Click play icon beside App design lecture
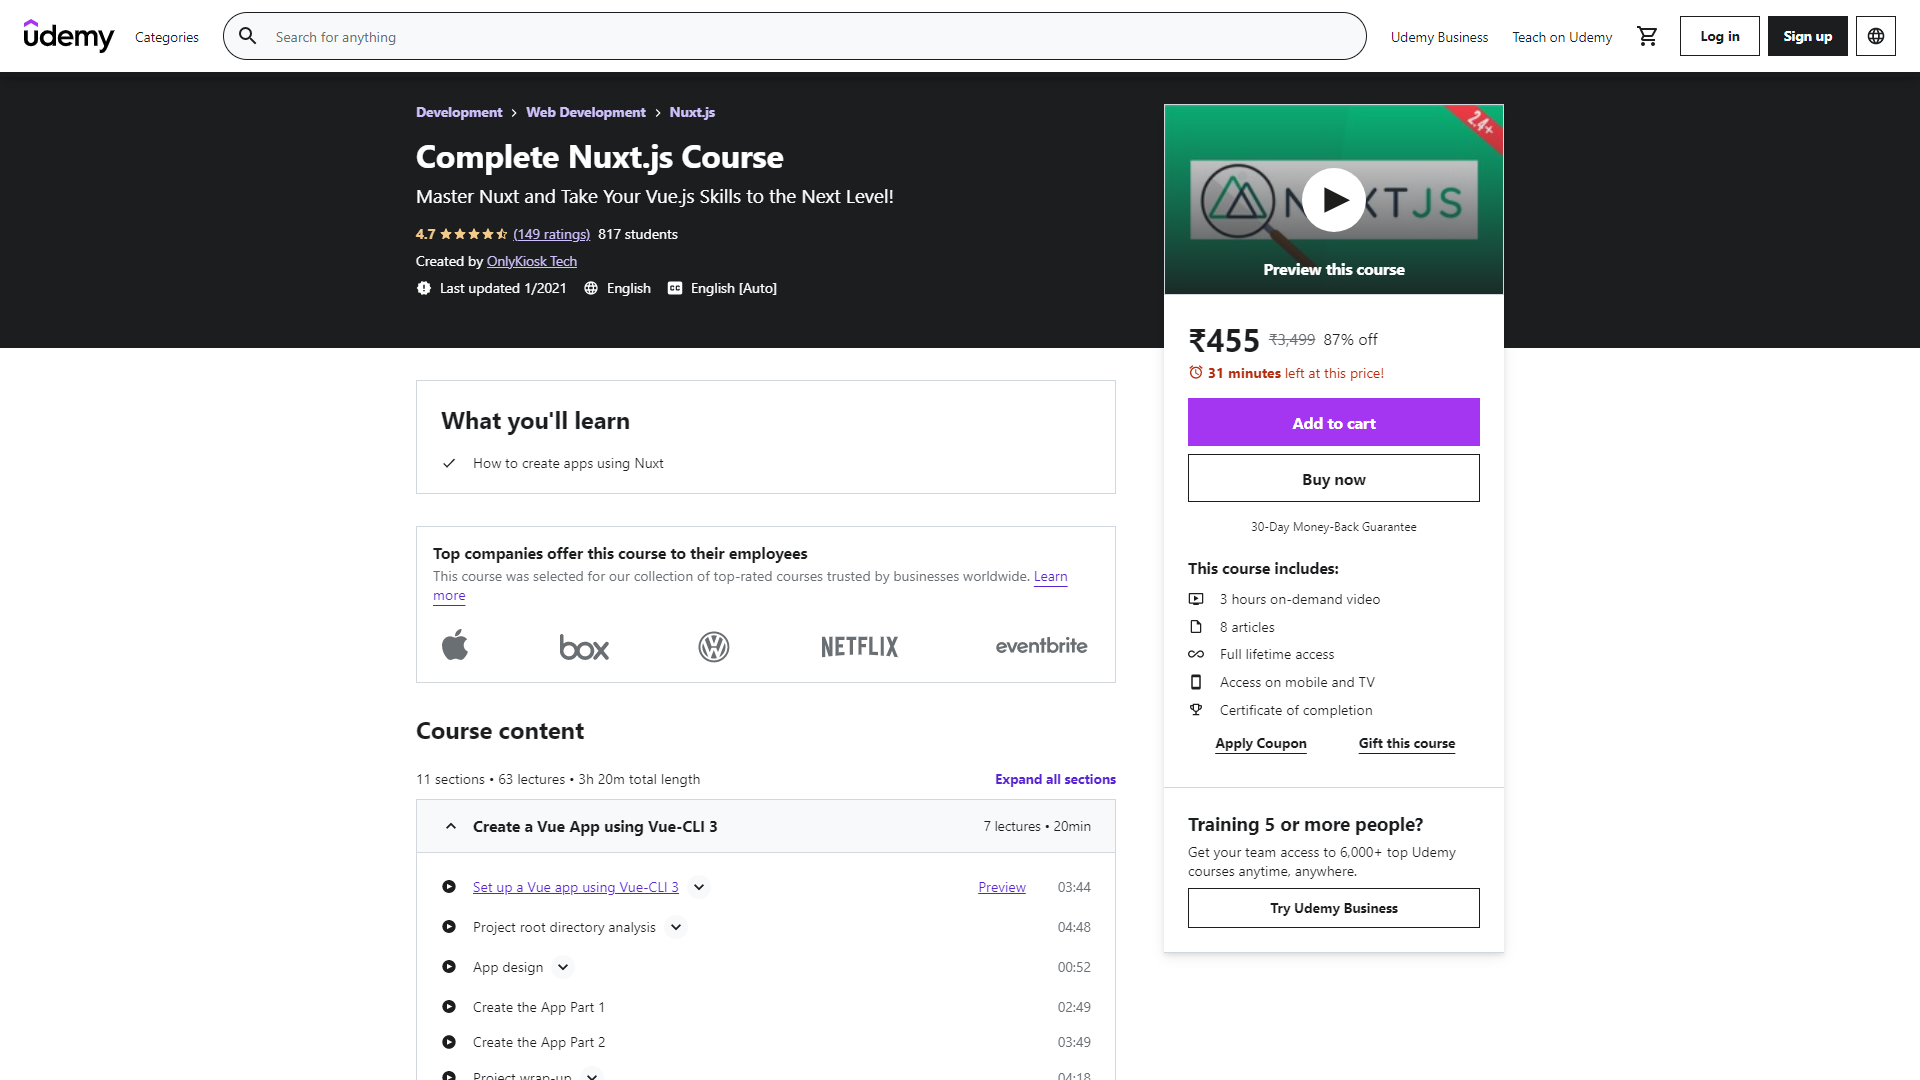 [x=449, y=967]
